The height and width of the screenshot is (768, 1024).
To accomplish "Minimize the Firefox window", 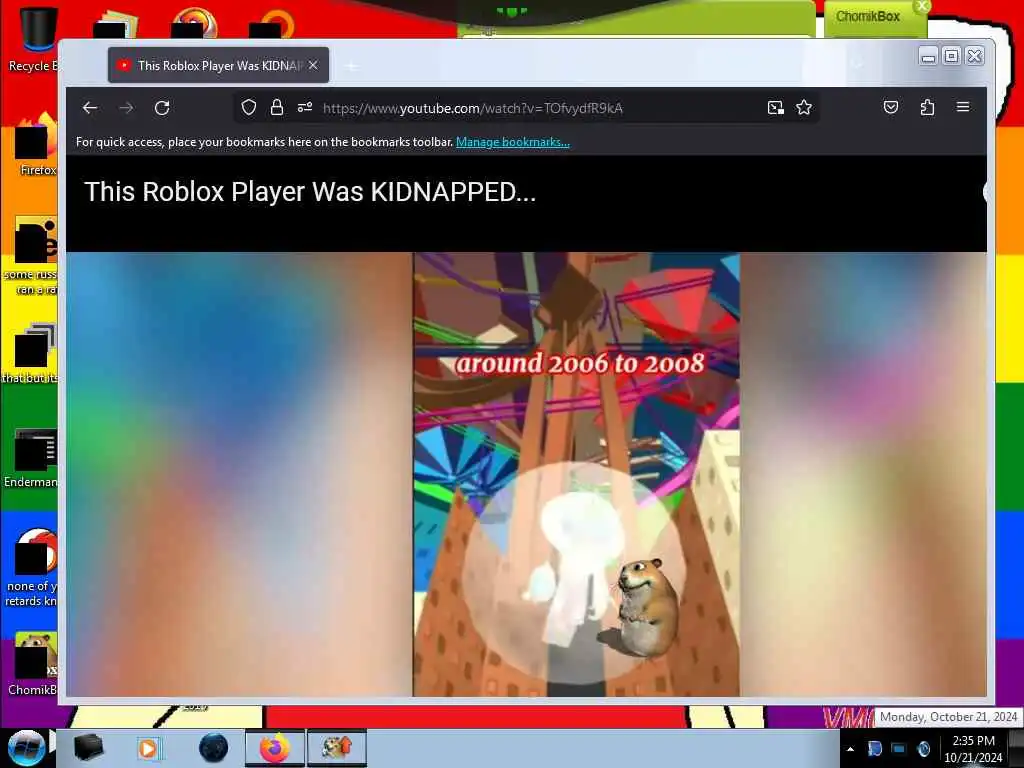I will pos(928,57).
